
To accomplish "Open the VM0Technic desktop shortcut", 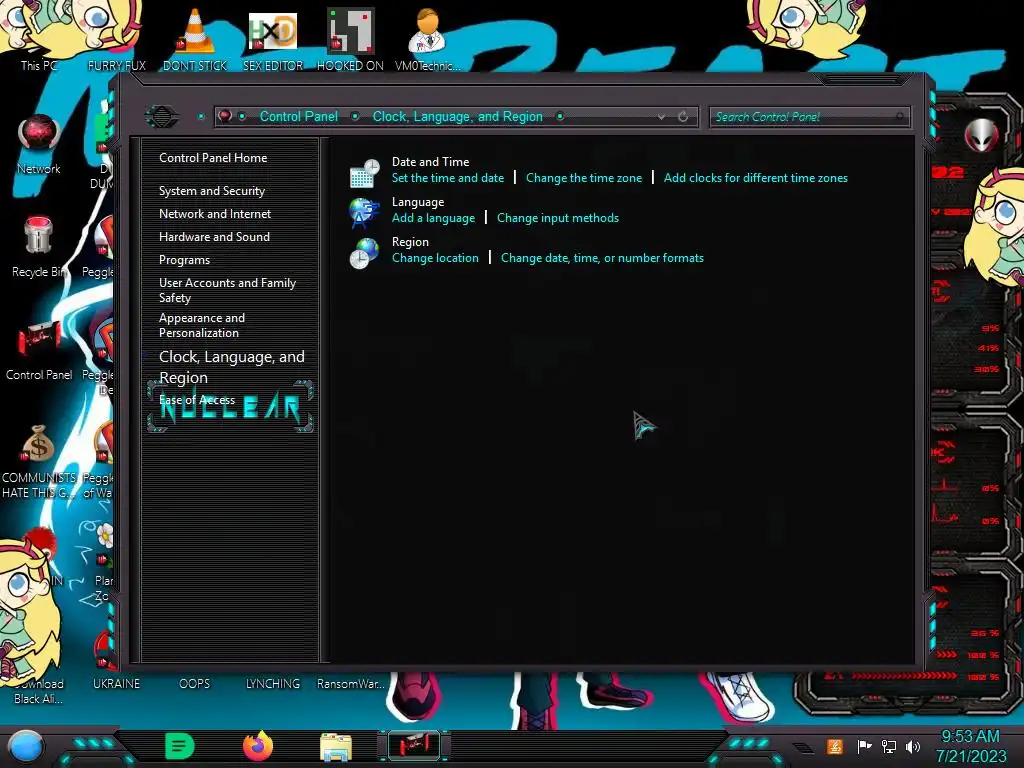I will click(x=428, y=39).
